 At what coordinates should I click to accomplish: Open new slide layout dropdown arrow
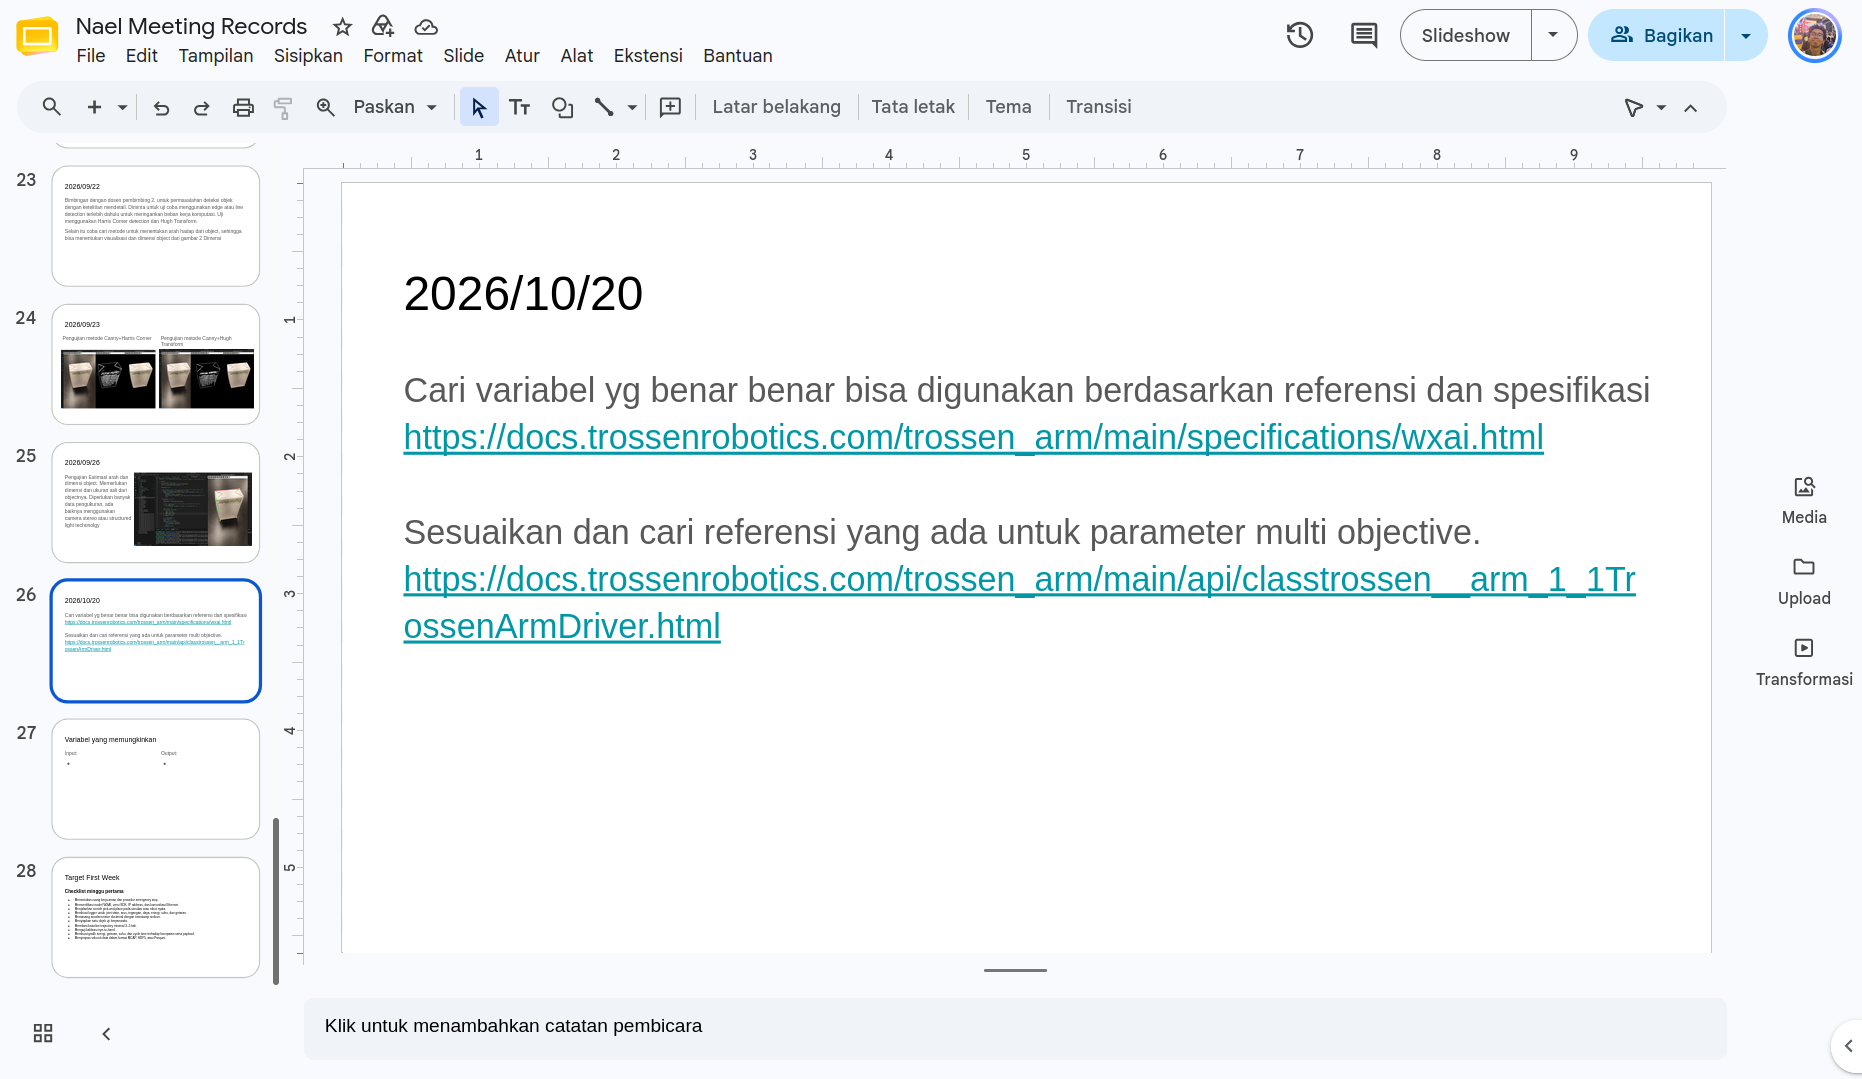point(122,107)
